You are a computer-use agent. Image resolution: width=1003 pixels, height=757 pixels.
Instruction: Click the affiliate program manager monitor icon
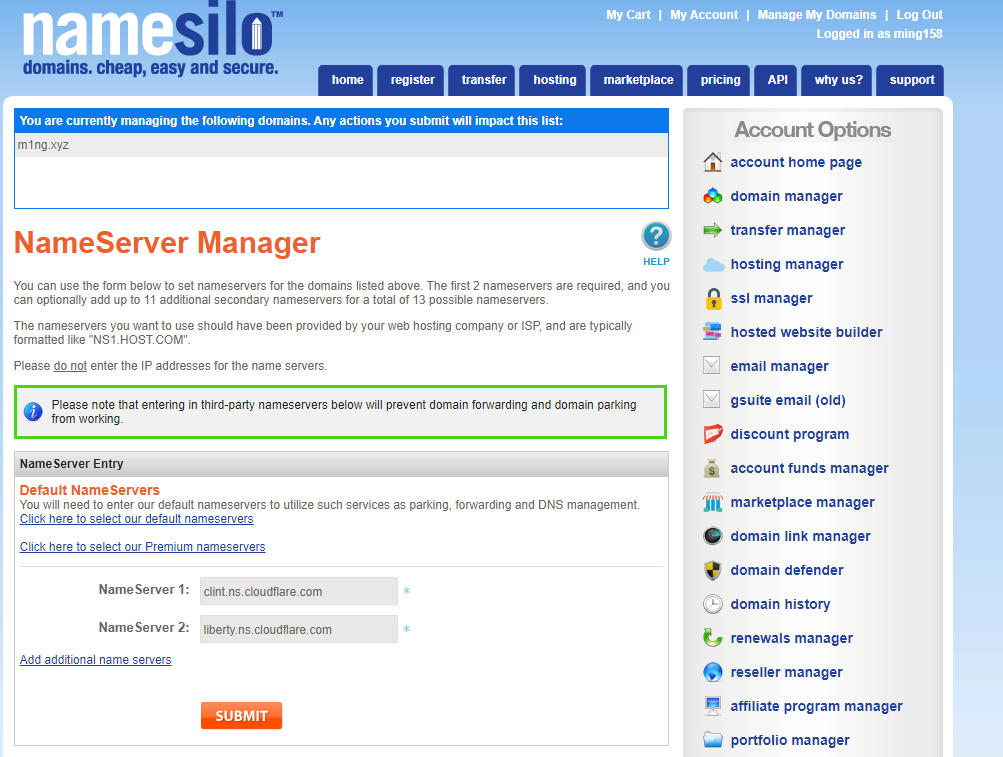[713, 706]
